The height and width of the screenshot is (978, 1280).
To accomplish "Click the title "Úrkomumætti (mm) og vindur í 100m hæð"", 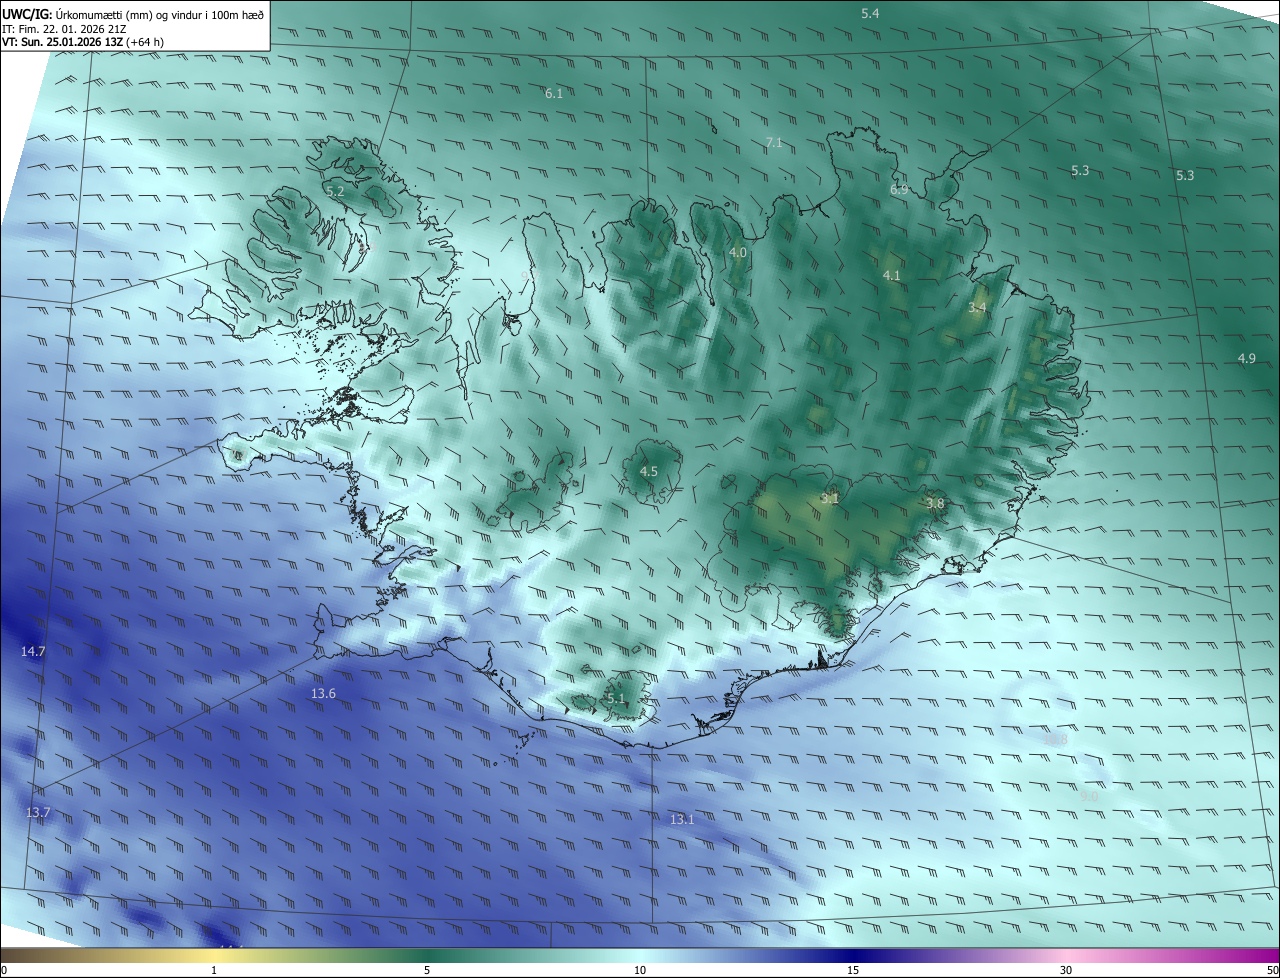I will 162,13.
